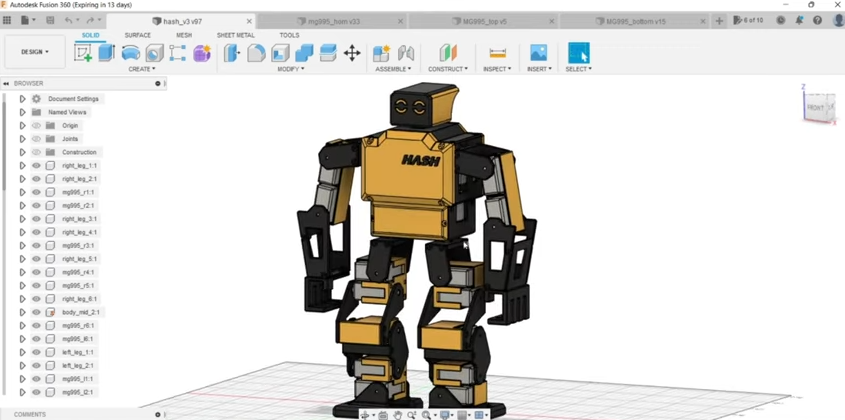
Task: Hide the left_leg_1:1 component
Action: pos(36,352)
